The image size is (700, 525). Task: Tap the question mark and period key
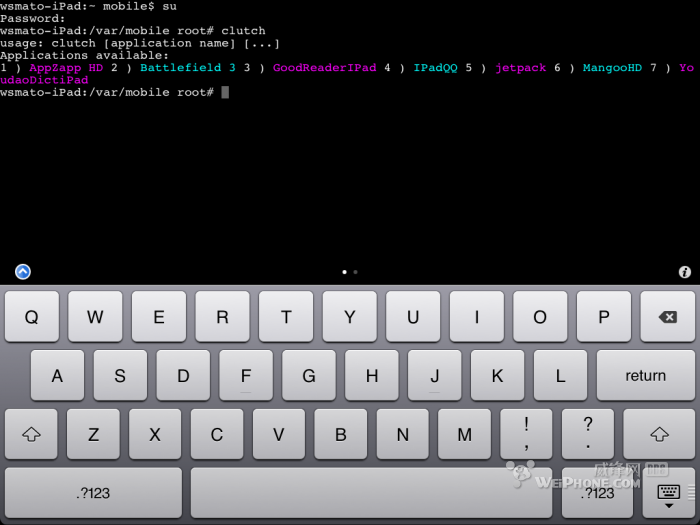pyautogui.click(x=588, y=434)
